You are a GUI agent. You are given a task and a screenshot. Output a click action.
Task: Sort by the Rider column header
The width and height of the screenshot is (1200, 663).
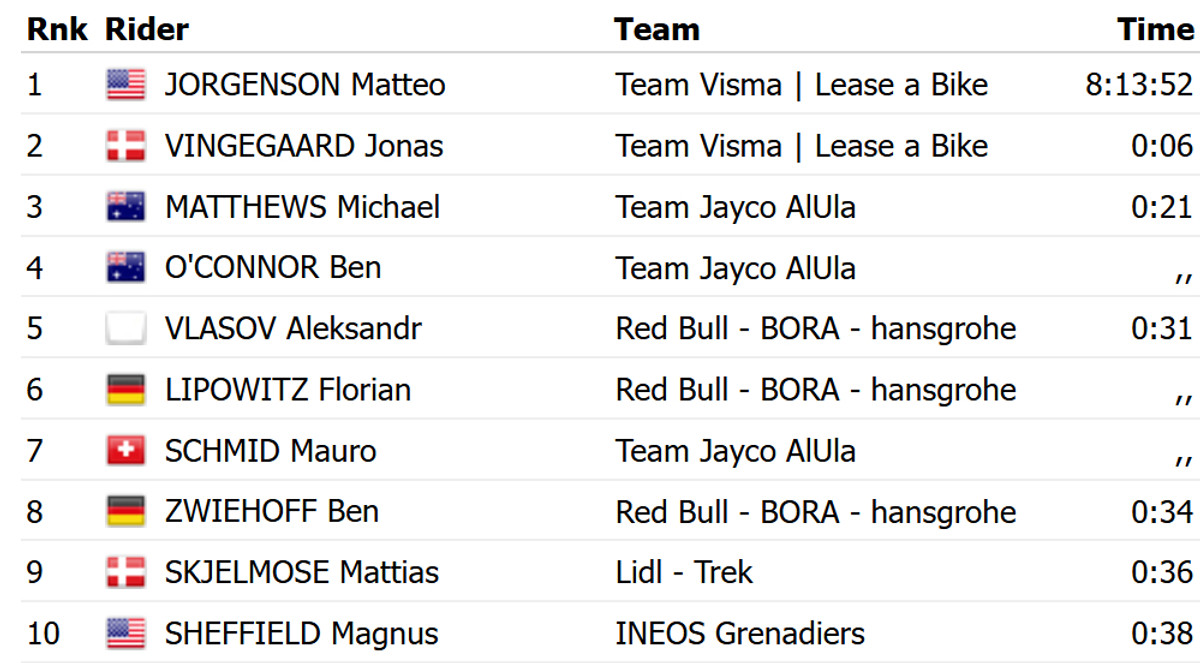pyautogui.click(x=147, y=29)
